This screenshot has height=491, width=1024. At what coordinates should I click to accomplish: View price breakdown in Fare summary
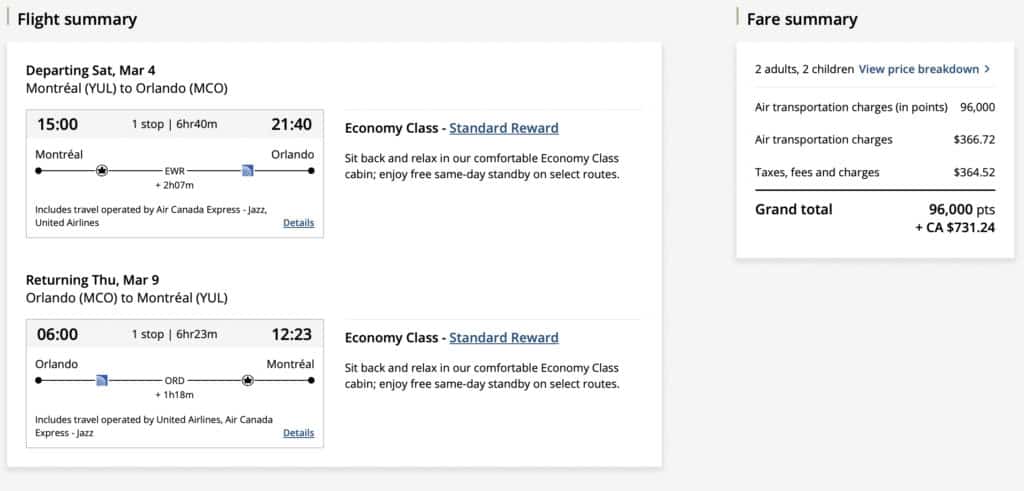[x=918, y=69]
